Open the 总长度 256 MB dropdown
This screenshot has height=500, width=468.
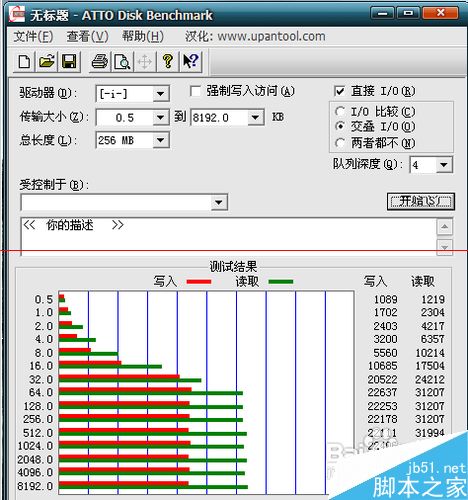(161, 140)
